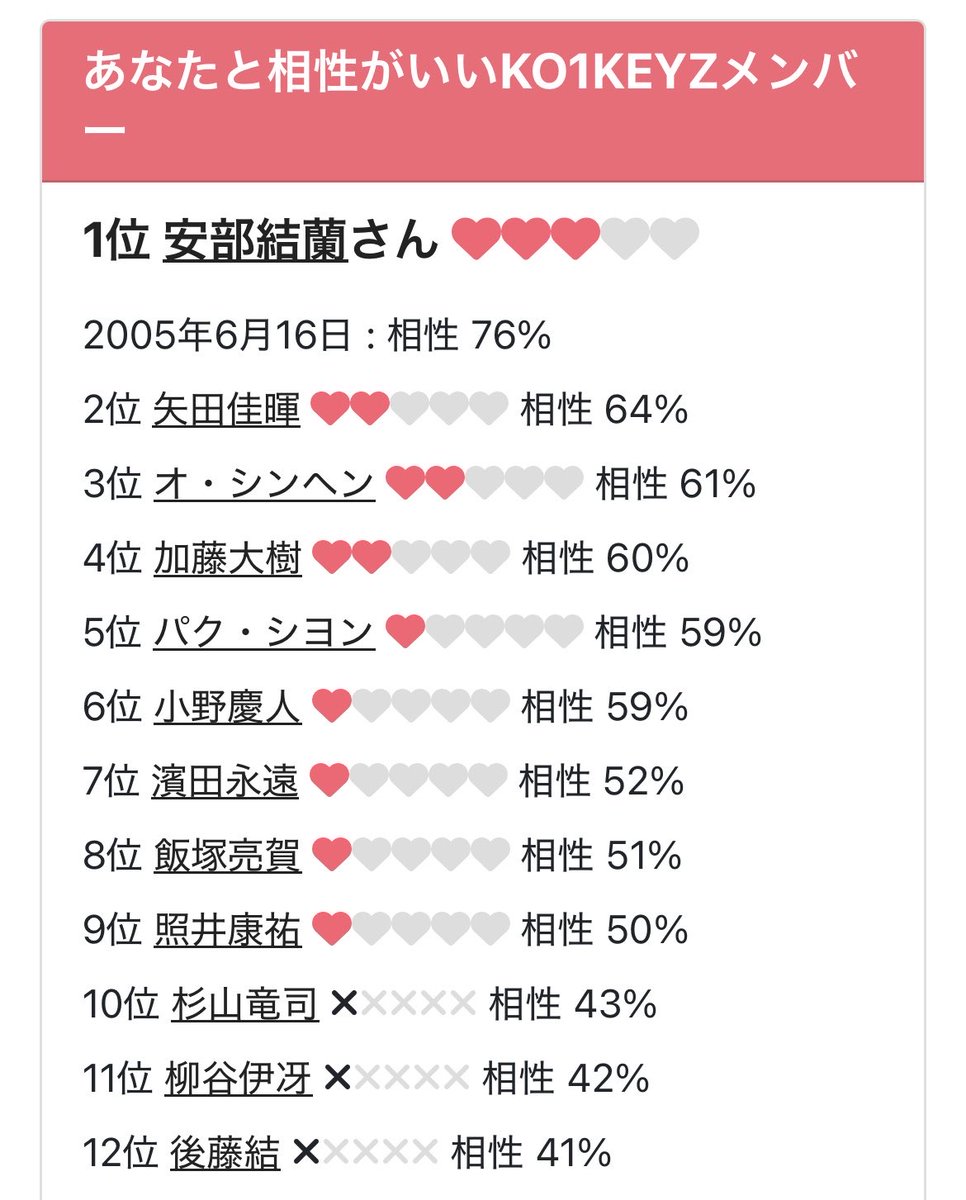Open the 照井康祐 member link

[227, 931]
